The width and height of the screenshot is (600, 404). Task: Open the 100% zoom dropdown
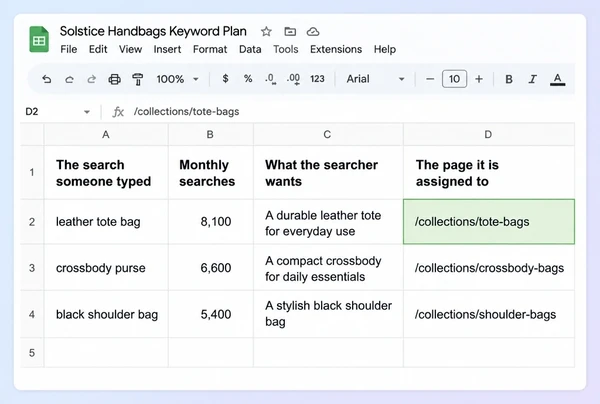click(x=178, y=79)
